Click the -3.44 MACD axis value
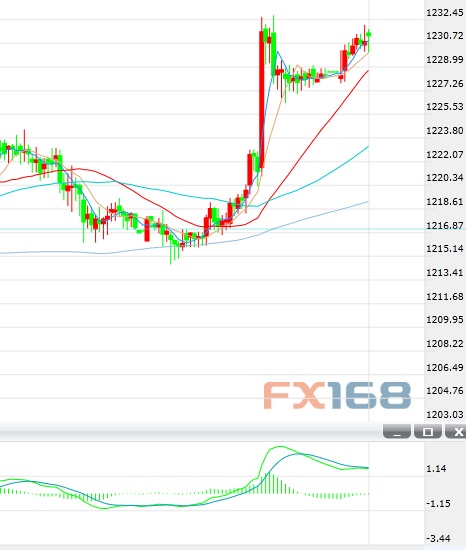467x550 pixels. click(438, 538)
